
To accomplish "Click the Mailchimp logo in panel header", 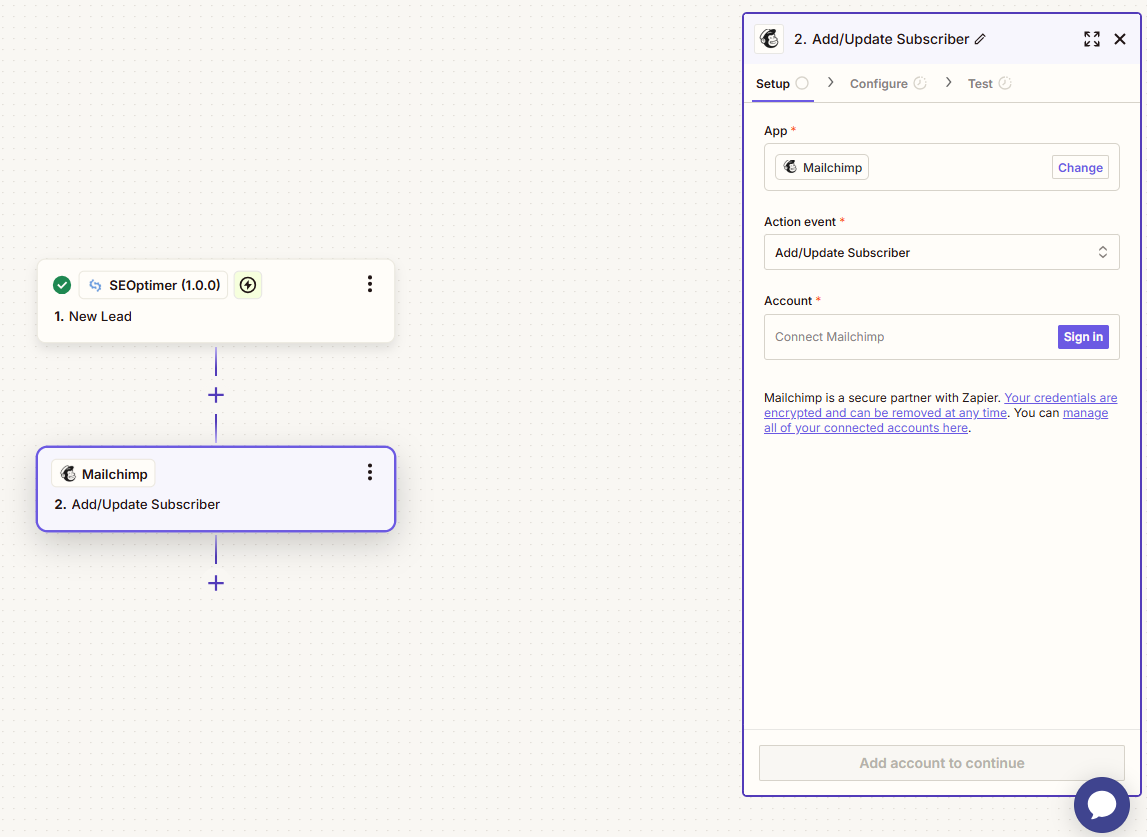I will click(x=769, y=39).
